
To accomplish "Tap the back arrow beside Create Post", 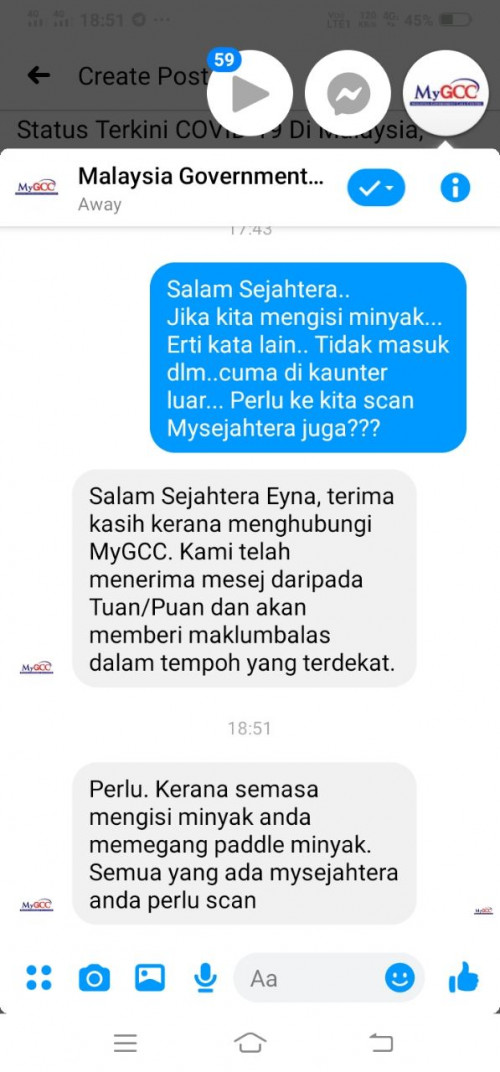I will (x=38, y=75).
